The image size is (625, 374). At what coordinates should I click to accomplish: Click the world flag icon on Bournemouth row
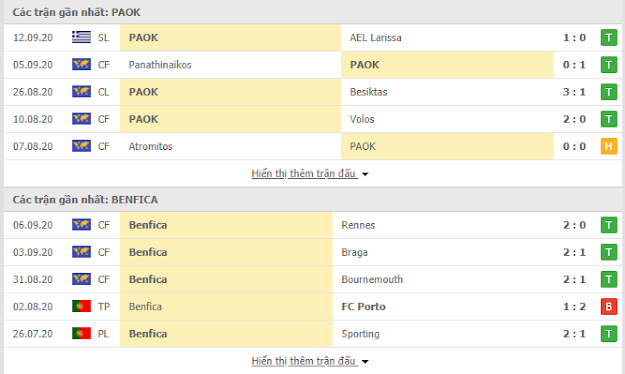[81, 279]
